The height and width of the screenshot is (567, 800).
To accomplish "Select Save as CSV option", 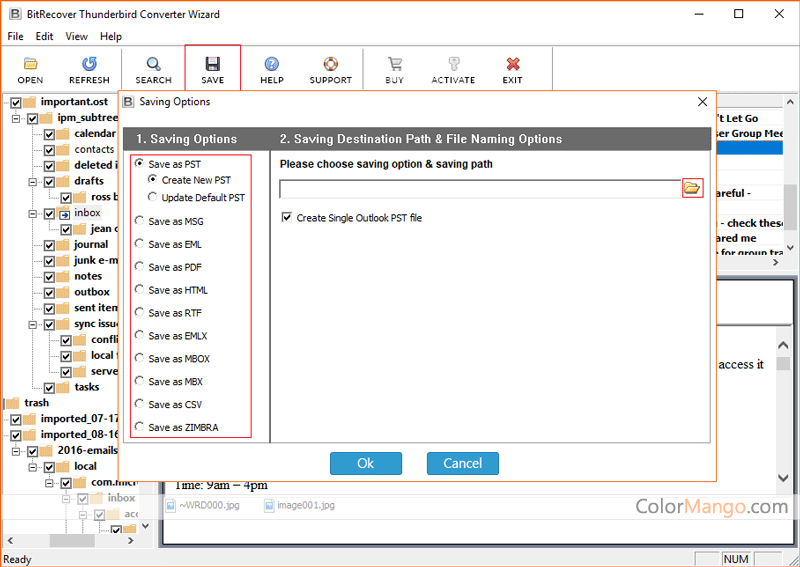I will click(x=139, y=404).
